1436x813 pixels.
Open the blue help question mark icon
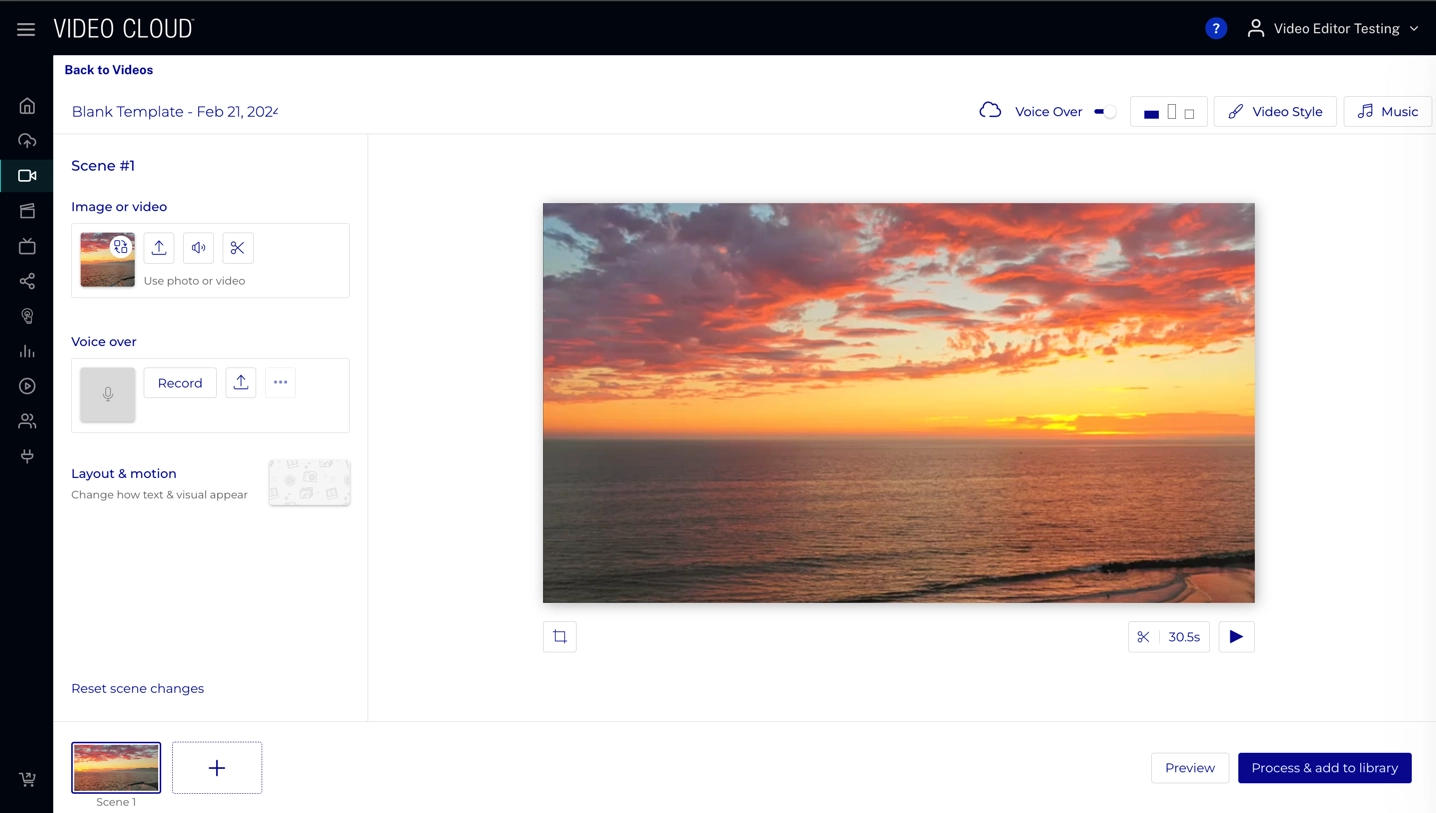tap(1216, 29)
